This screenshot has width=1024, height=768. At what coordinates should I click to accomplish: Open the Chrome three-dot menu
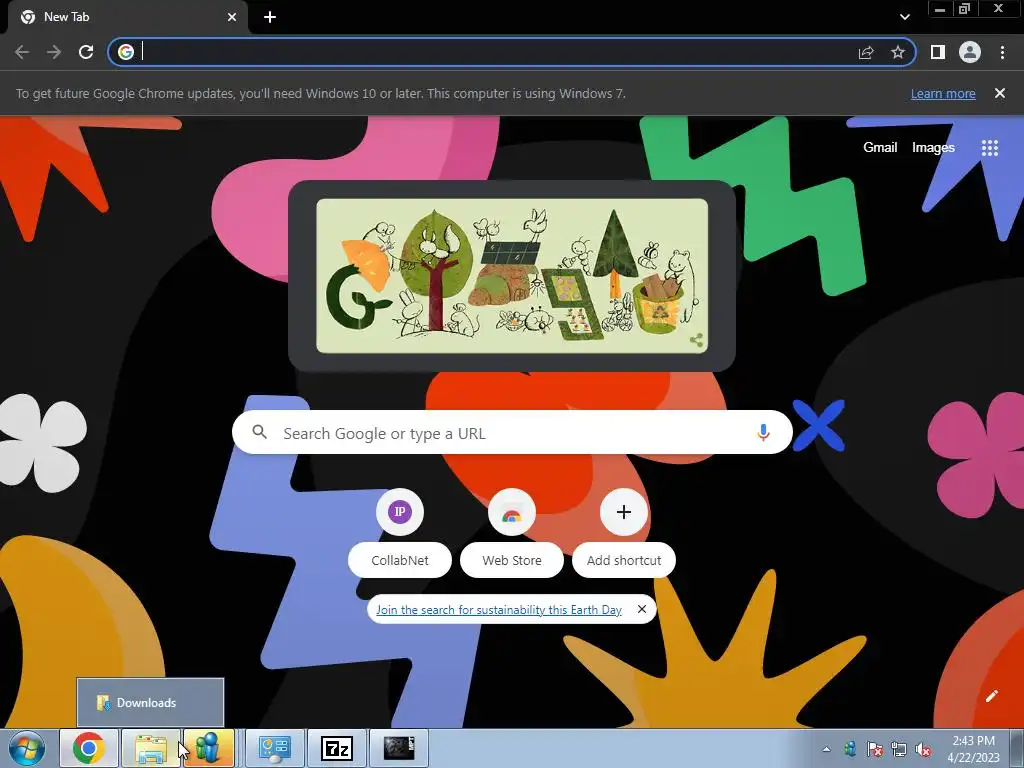pyautogui.click(x=1002, y=52)
